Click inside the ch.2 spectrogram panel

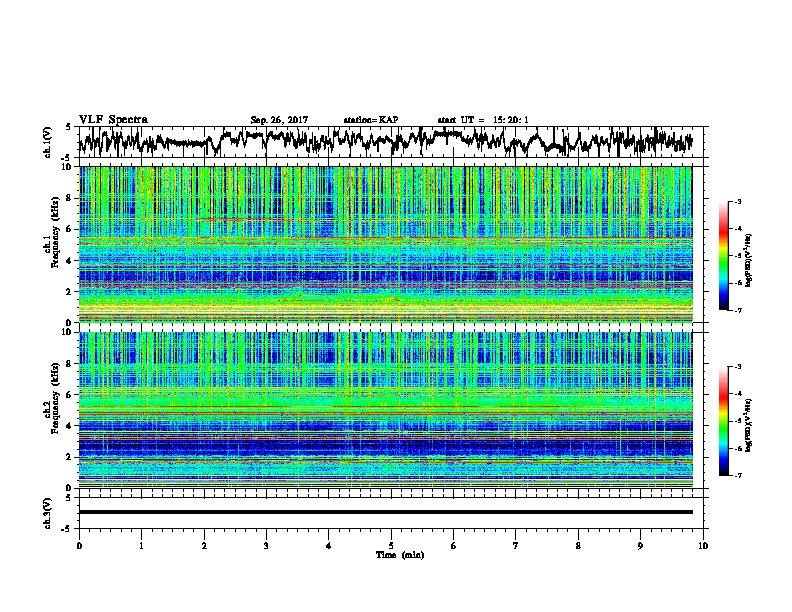(x=386, y=410)
